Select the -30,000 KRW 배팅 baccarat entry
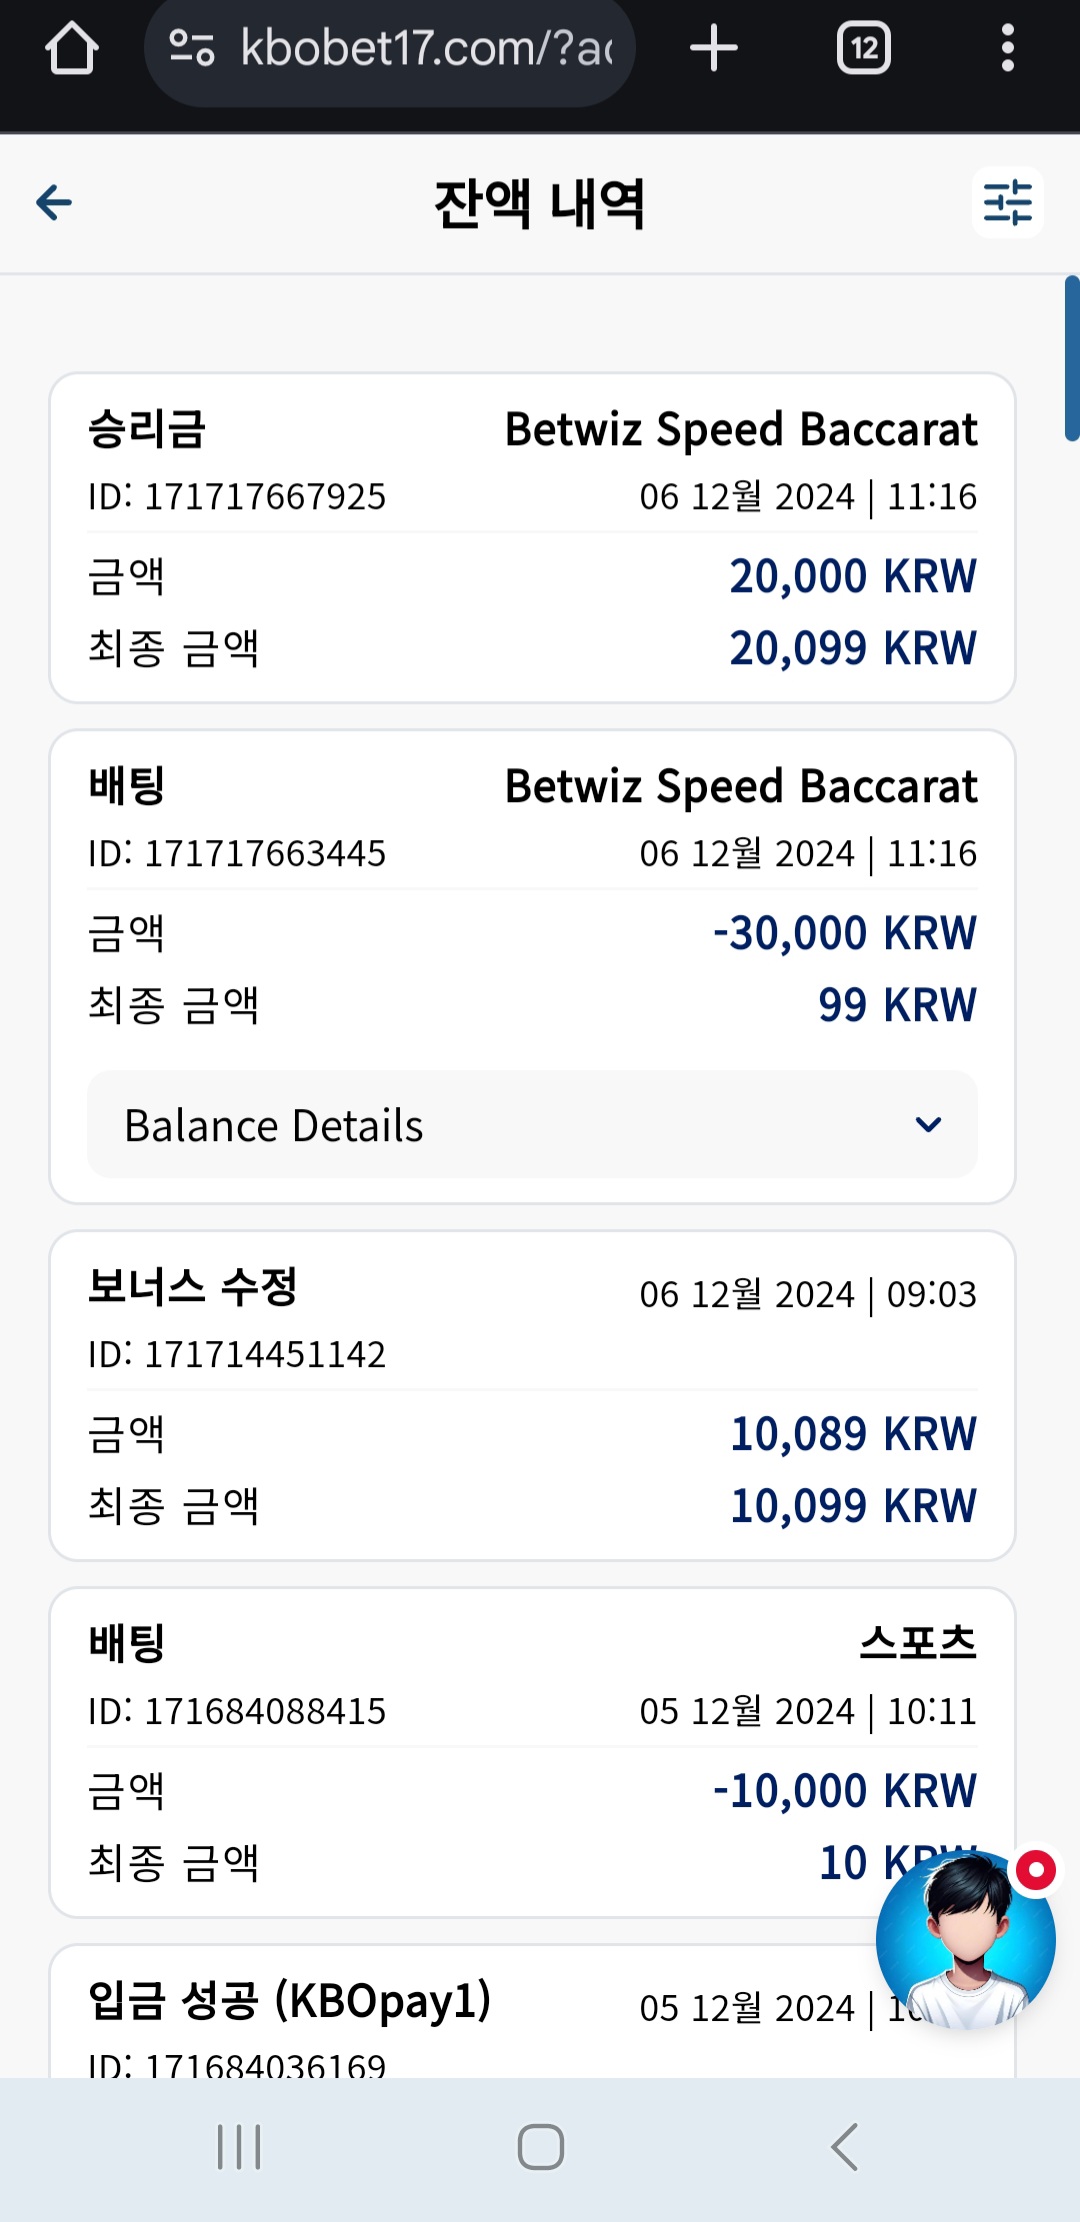This screenshot has width=1080, height=2222. [x=532, y=967]
